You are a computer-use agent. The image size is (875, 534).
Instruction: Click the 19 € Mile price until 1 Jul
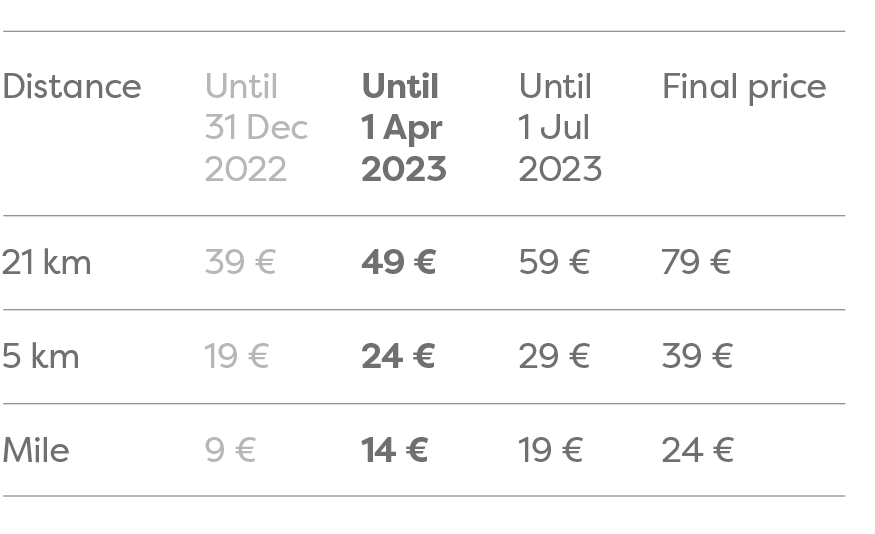click(550, 450)
